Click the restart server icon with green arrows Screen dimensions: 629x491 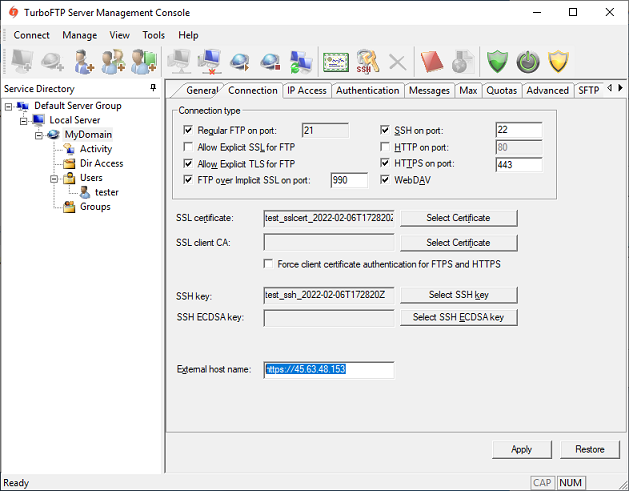pos(301,62)
